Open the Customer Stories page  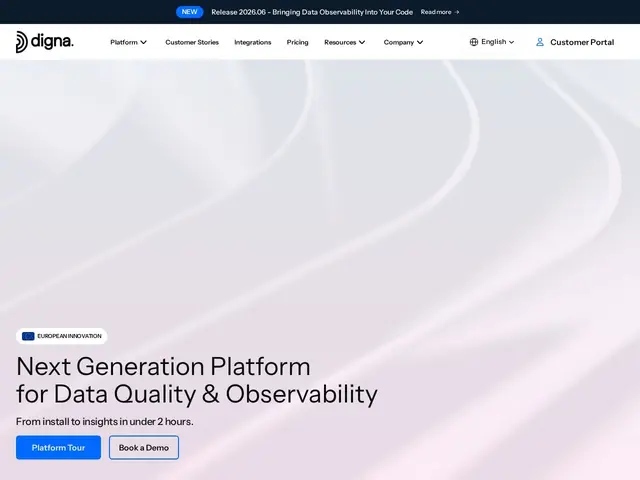192,42
